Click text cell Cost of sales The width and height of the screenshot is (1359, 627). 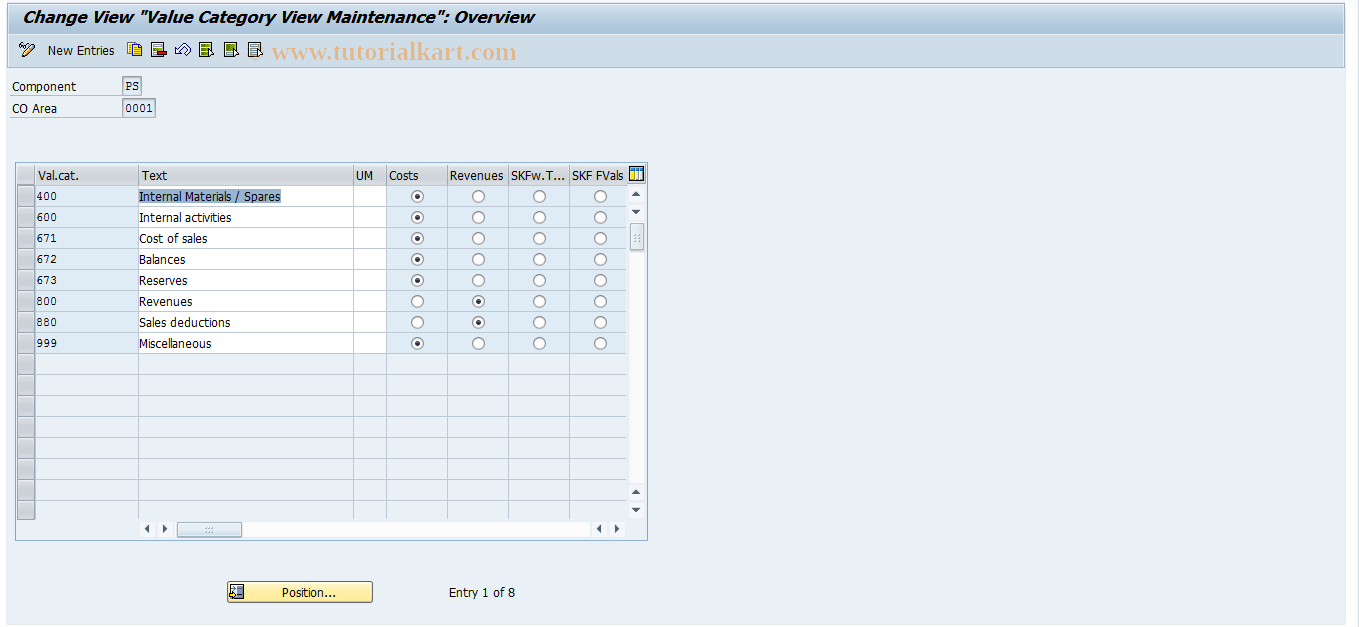pyautogui.click(x=246, y=238)
